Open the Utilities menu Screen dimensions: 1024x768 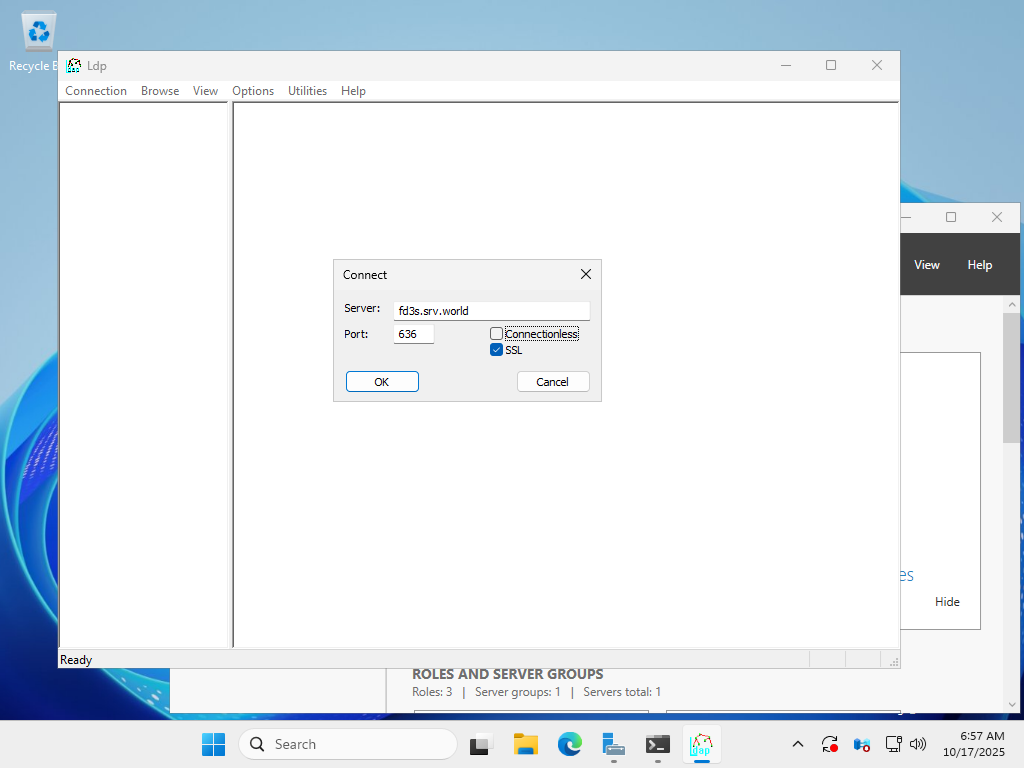(x=307, y=91)
